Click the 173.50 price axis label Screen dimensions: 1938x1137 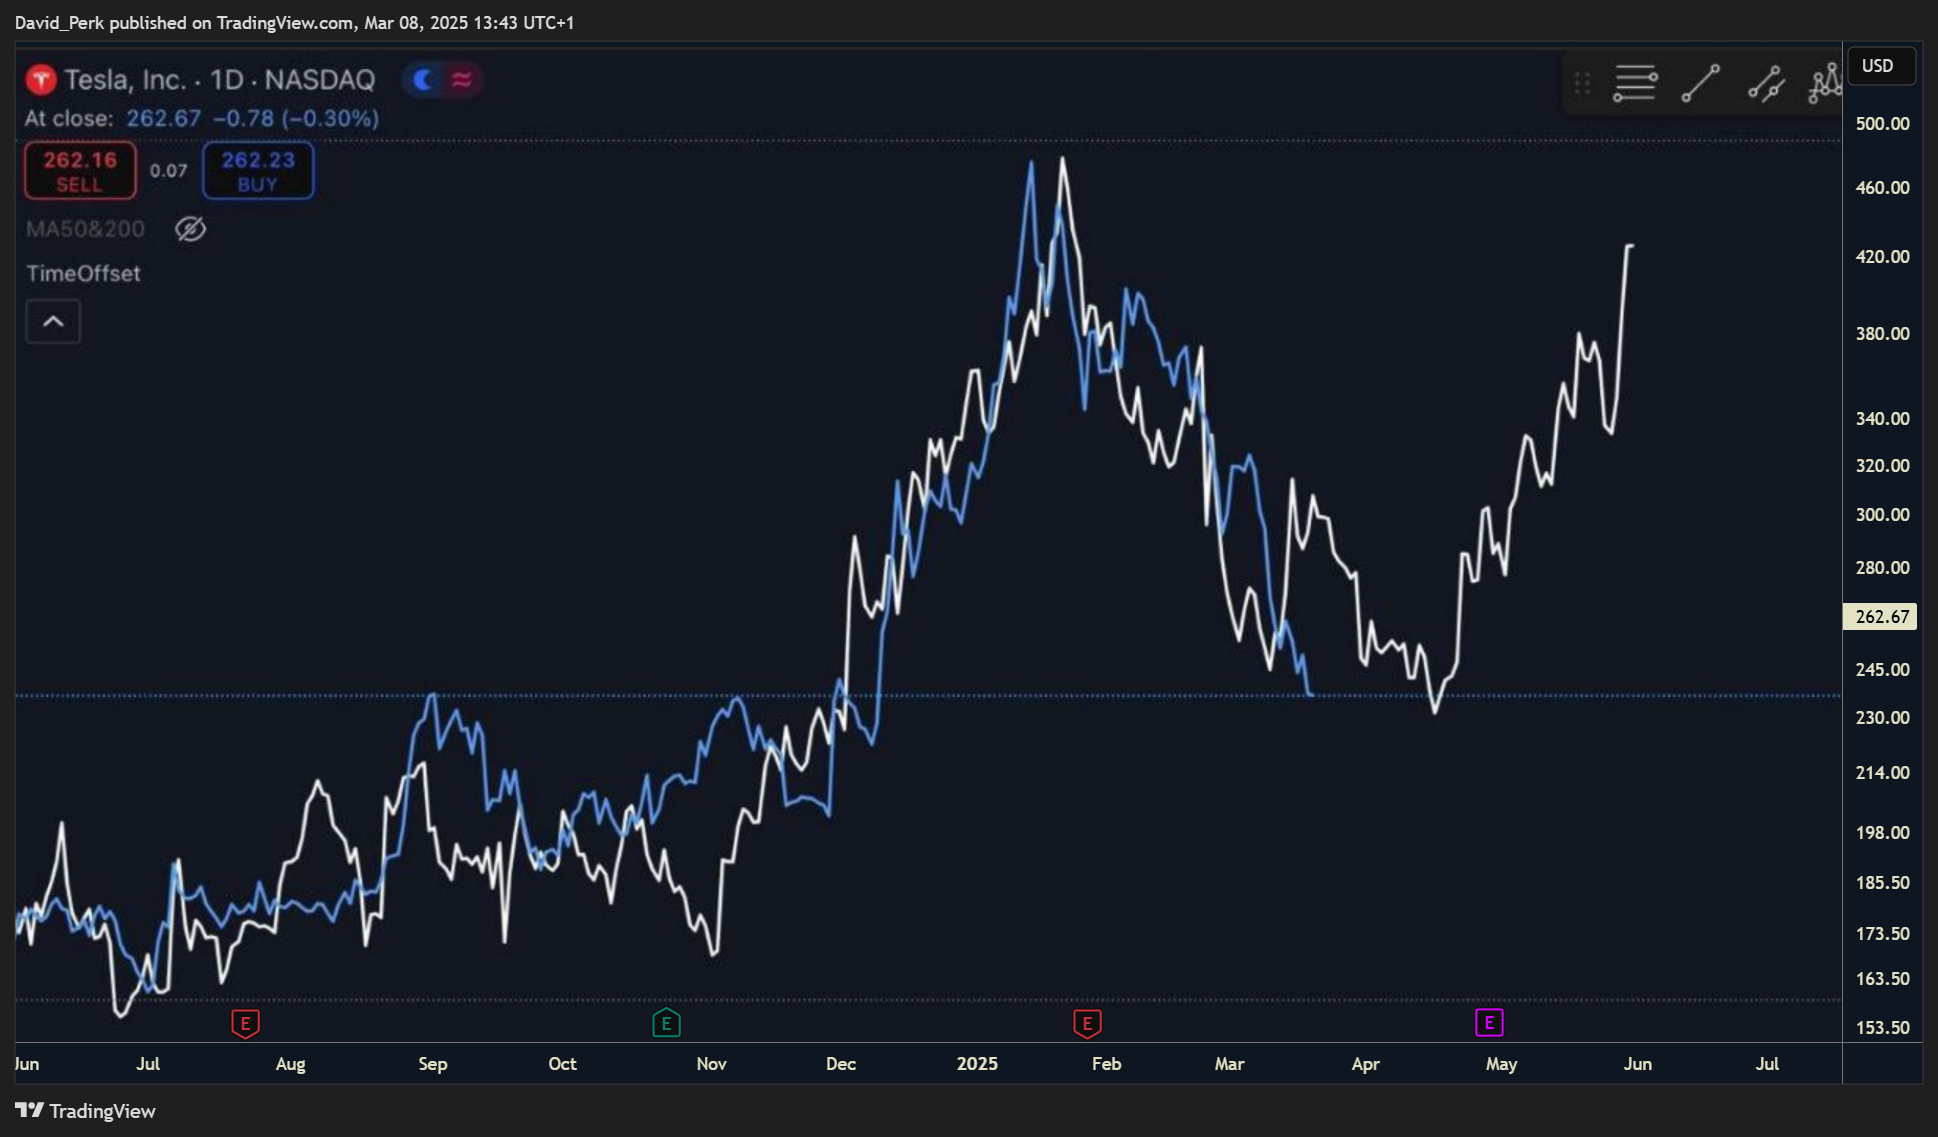(1882, 933)
